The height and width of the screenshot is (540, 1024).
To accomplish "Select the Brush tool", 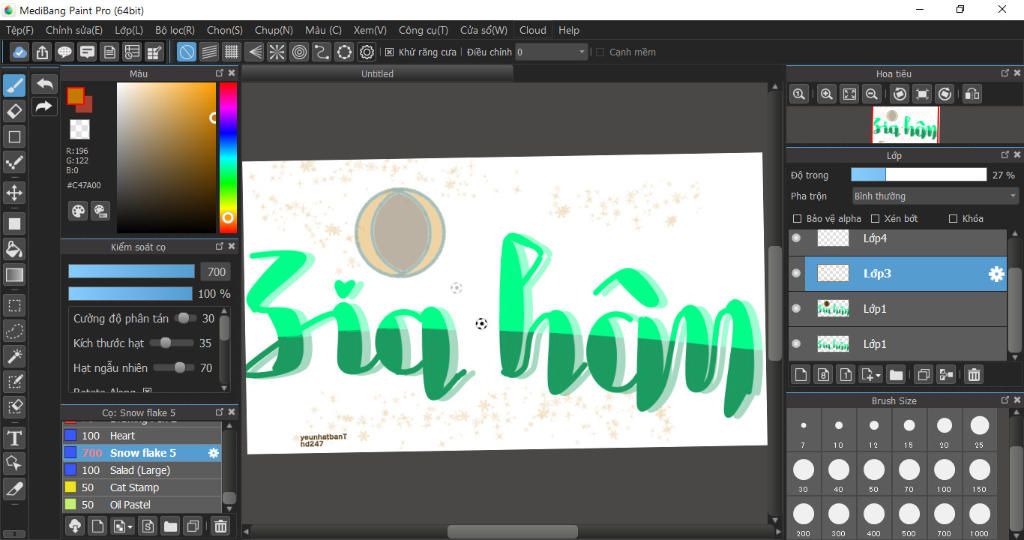I will pos(14,86).
